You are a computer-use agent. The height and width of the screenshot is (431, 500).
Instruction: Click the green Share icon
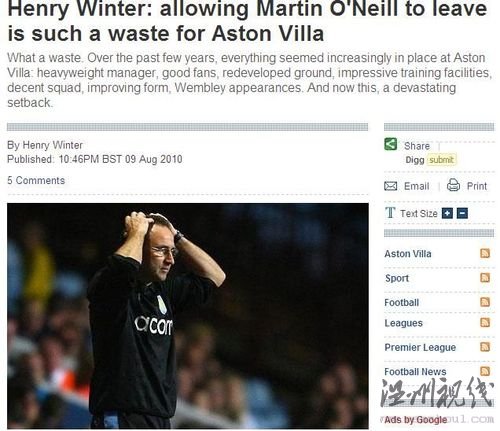pos(390,144)
